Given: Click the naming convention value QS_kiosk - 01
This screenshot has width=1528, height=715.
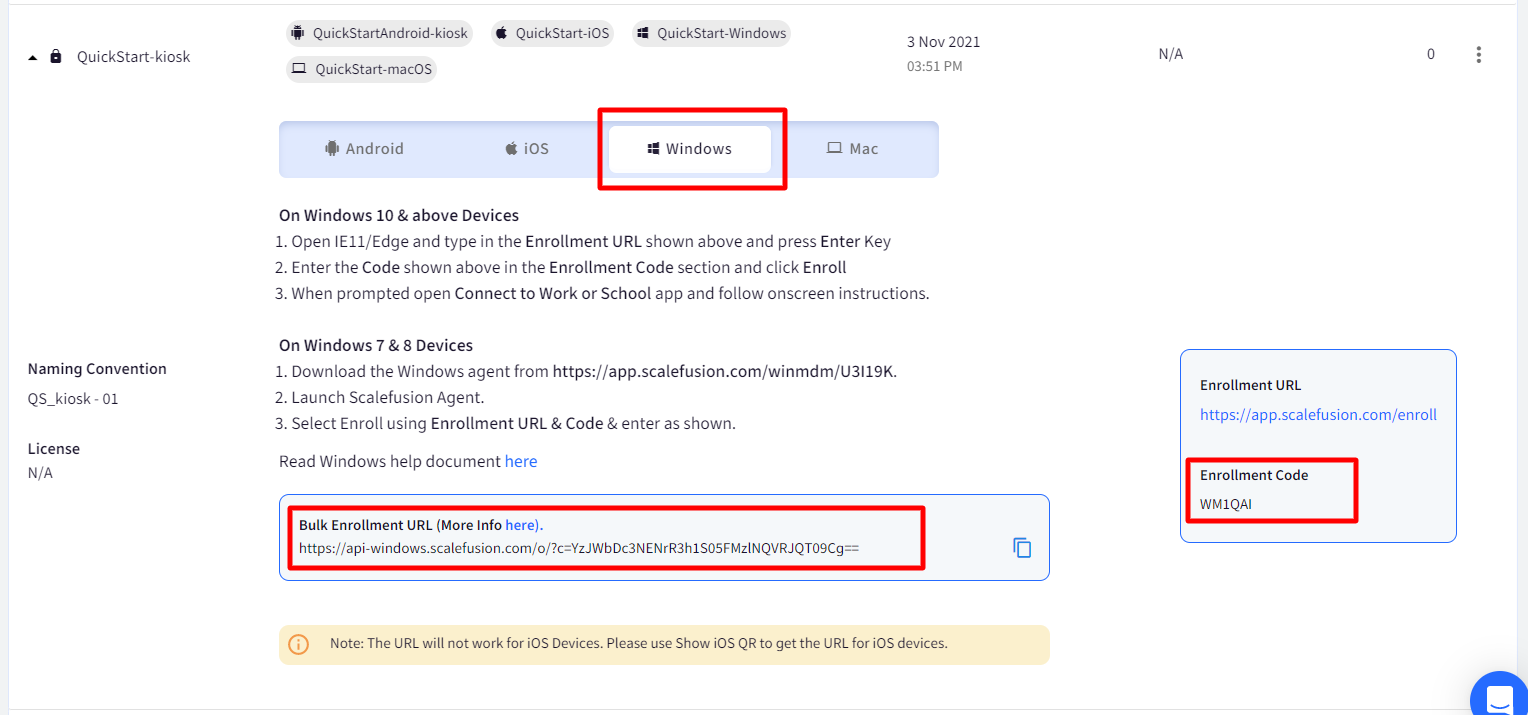Looking at the screenshot, I should point(73,399).
